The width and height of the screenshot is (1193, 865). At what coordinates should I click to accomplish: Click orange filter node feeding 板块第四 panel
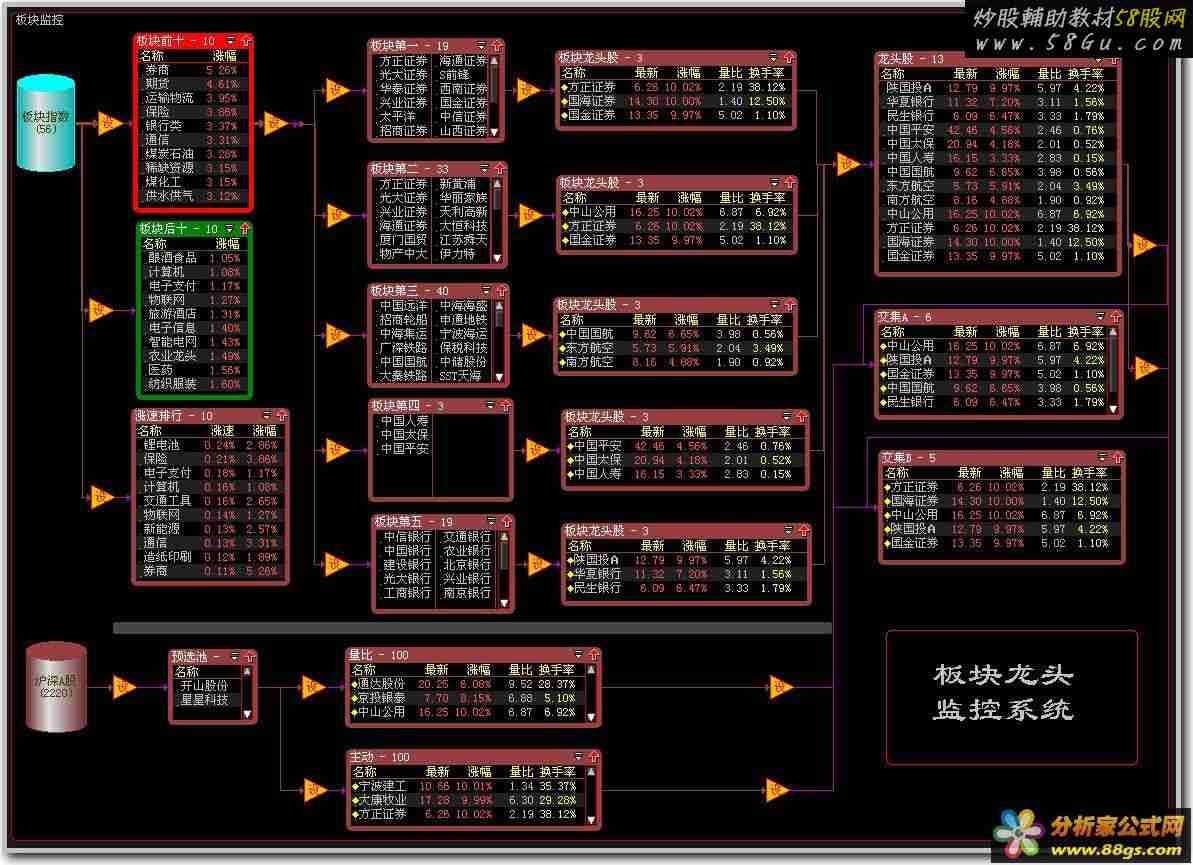pyautogui.click(x=337, y=450)
